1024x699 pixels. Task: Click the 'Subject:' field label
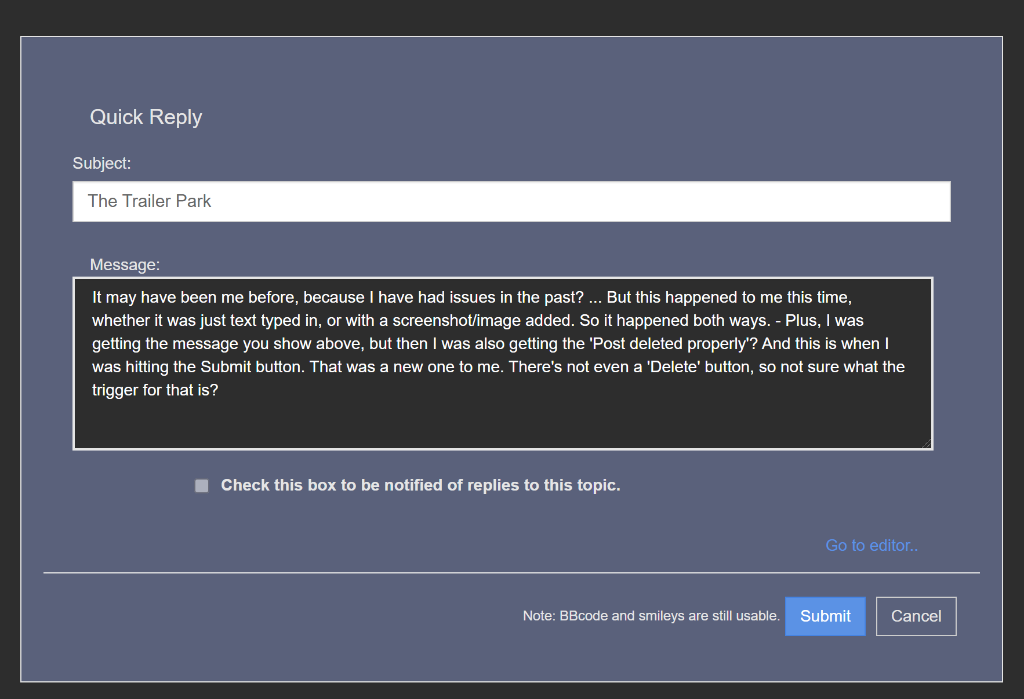(102, 162)
